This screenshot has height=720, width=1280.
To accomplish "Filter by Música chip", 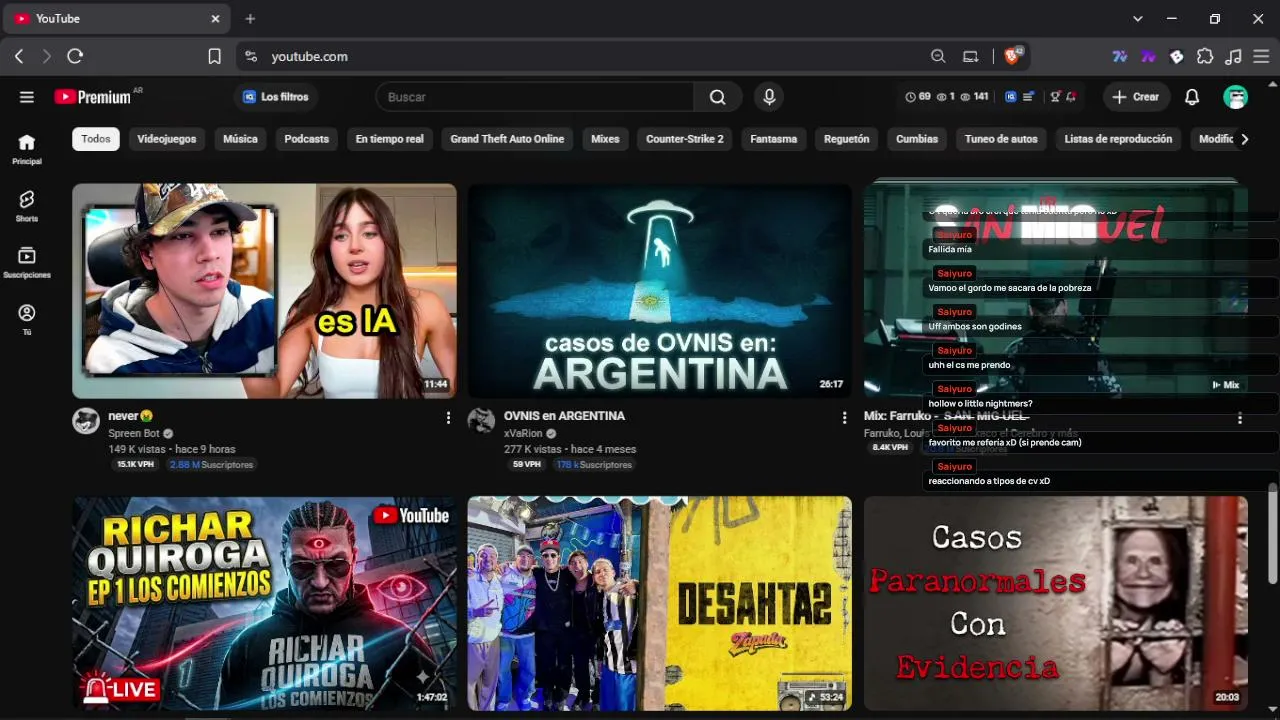I will pyautogui.click(x=240, y=139).
